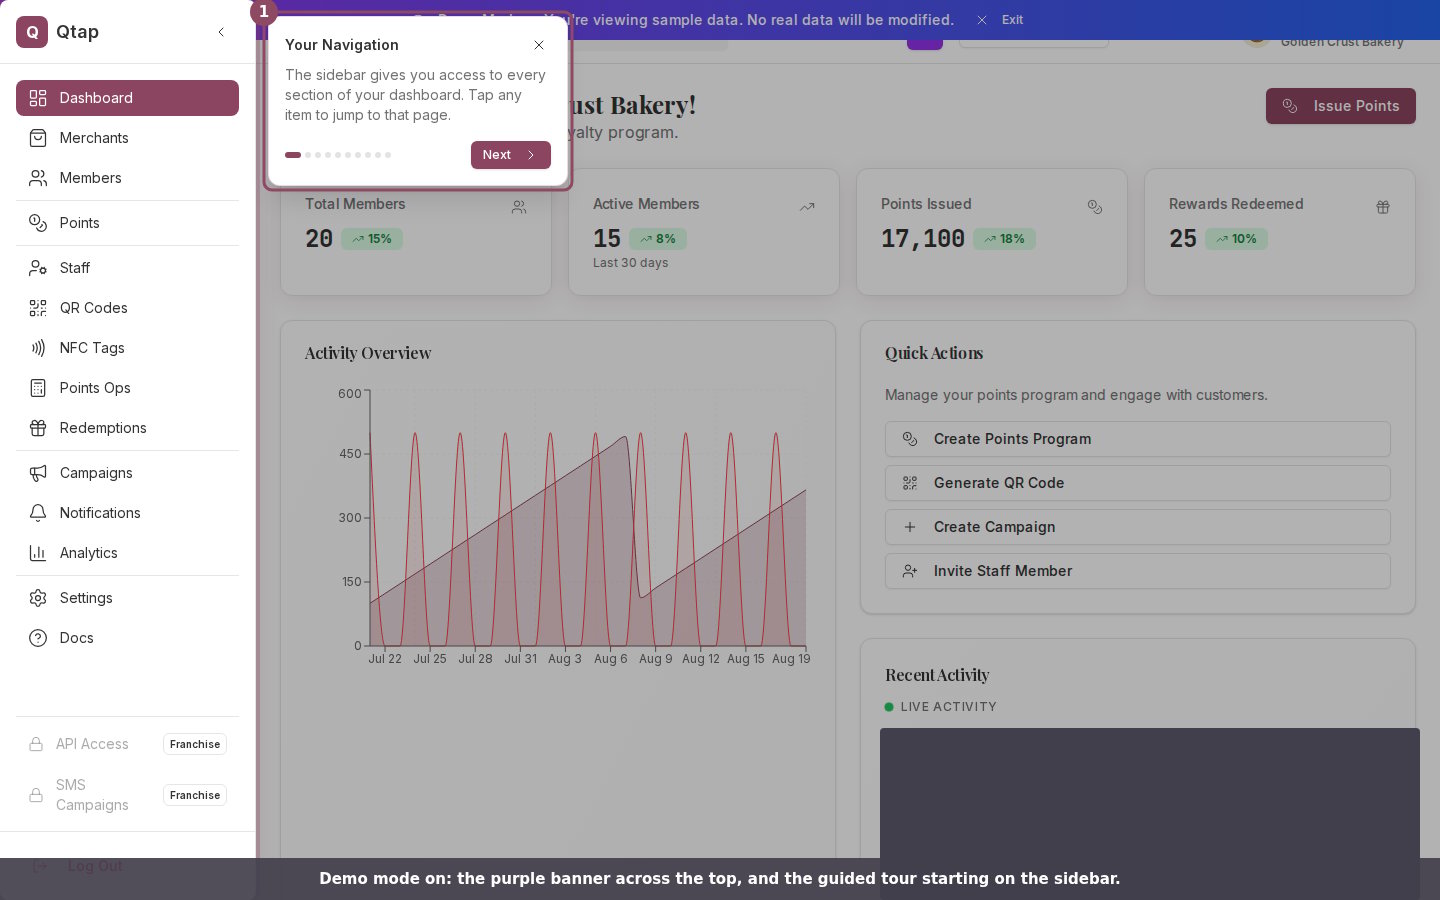Click the Log Out item in sidebar
Image resolution: width=1440 pixels, height=900 pixels.
click(95, 866)
